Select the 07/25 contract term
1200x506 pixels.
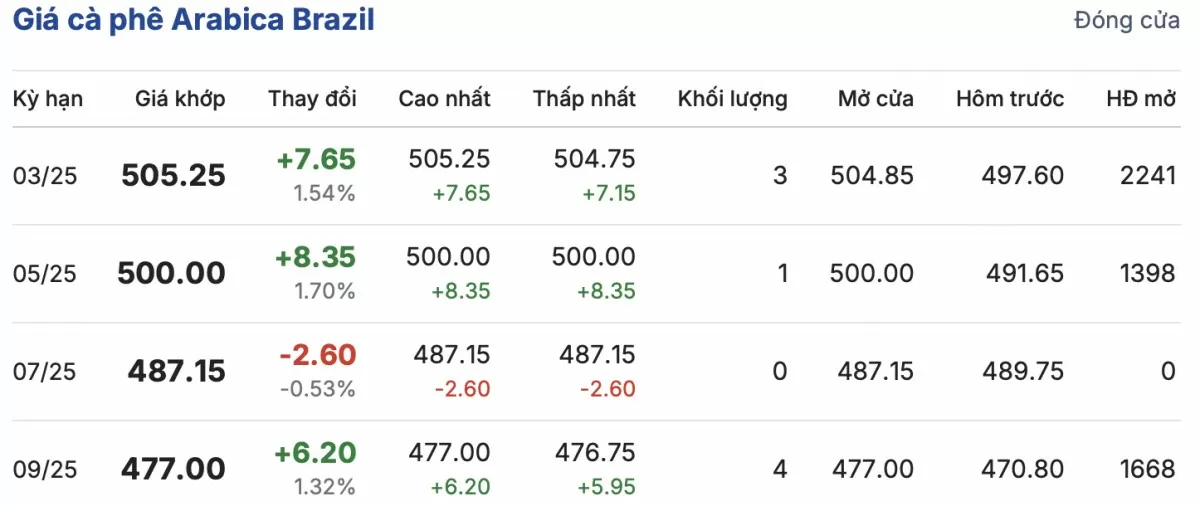pyautogui.click(x=44, y=372)
